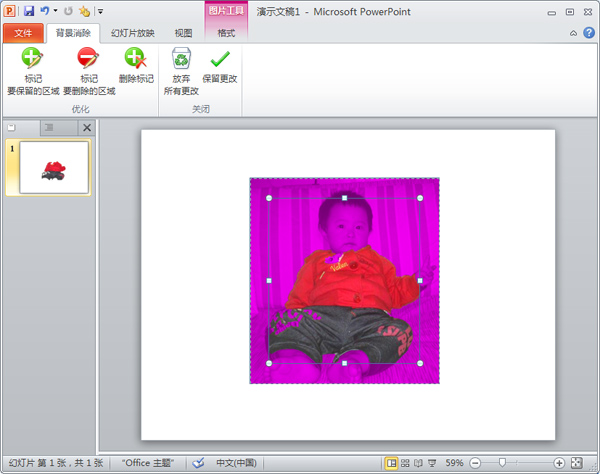This screenshot has height=474, width=600.
Task: Click the 关闭 group label
Action: pyautogui.click(x=201, y=109)
